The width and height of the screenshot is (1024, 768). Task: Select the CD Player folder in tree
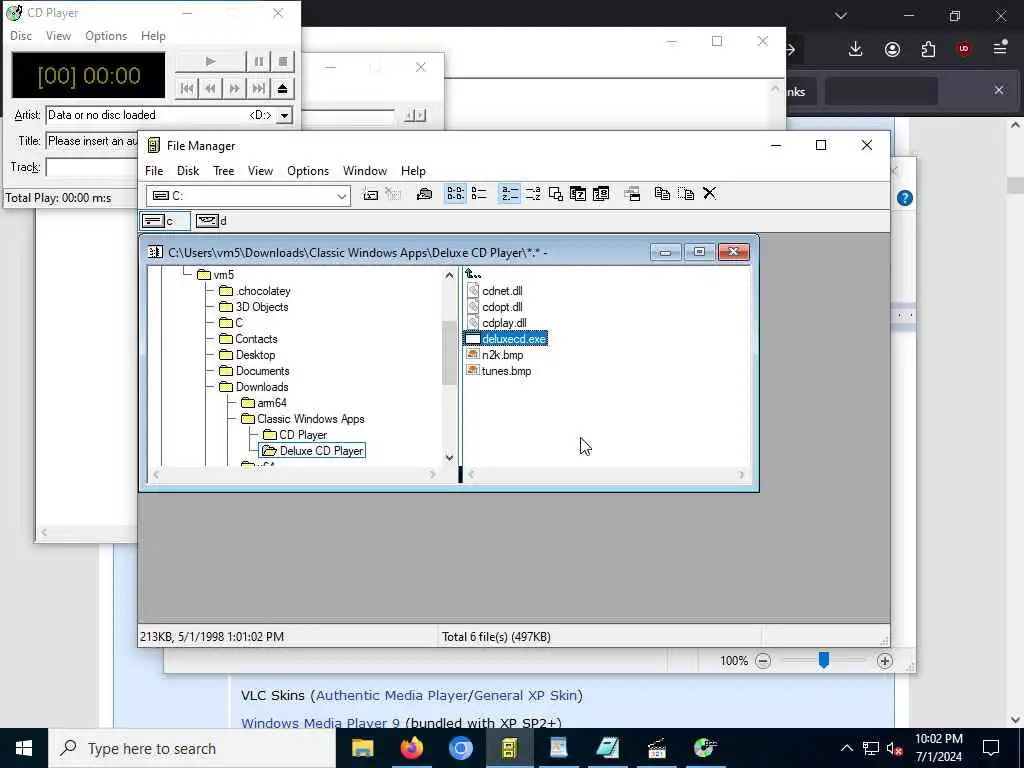(295, 435)
